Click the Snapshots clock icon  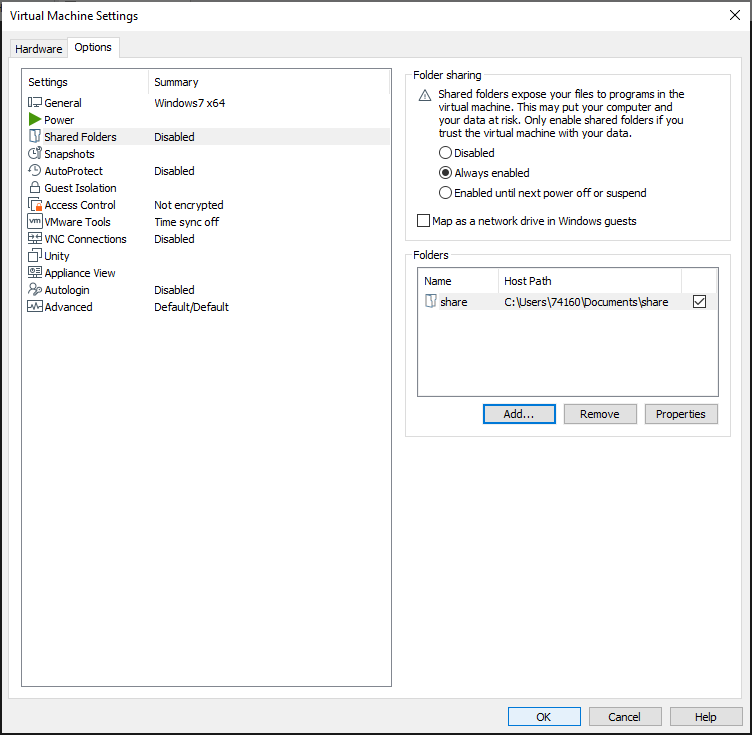pos(35,153)
